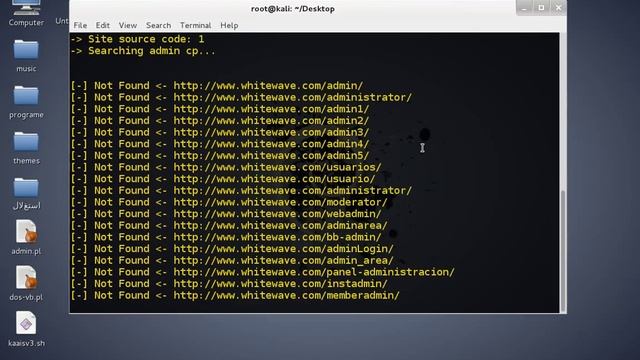Click the whitewave.com/admin_area/ line
Screen dimensions: 640x360
tap(232, 260)
